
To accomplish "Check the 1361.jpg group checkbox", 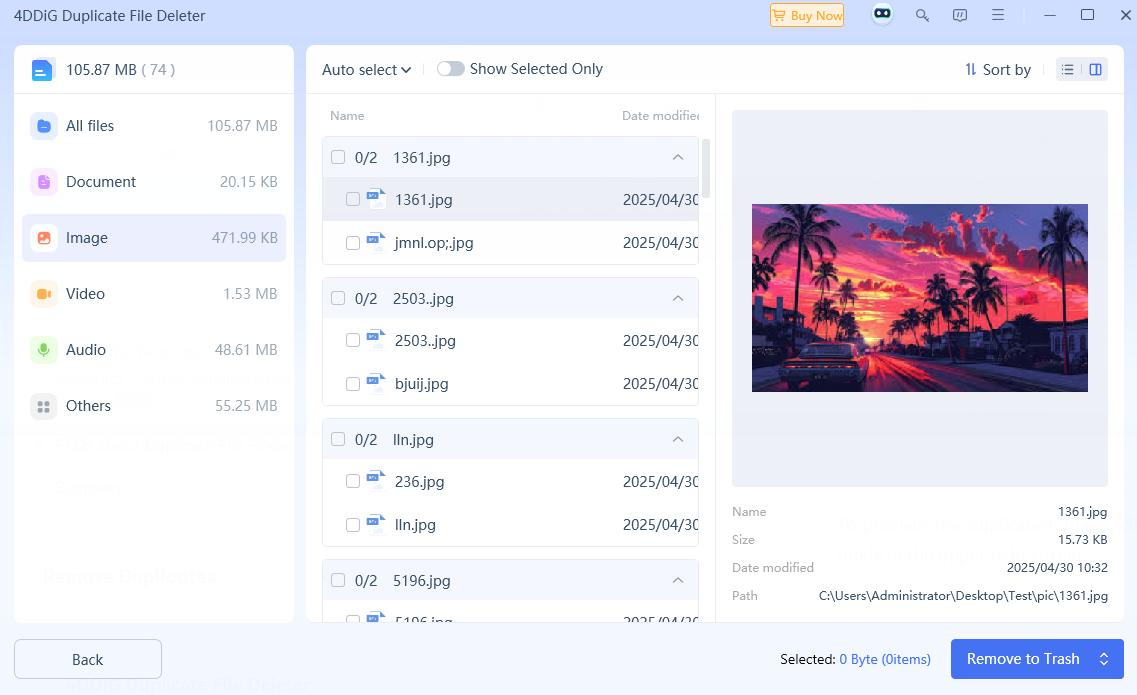I will click(x=337, y=157).
